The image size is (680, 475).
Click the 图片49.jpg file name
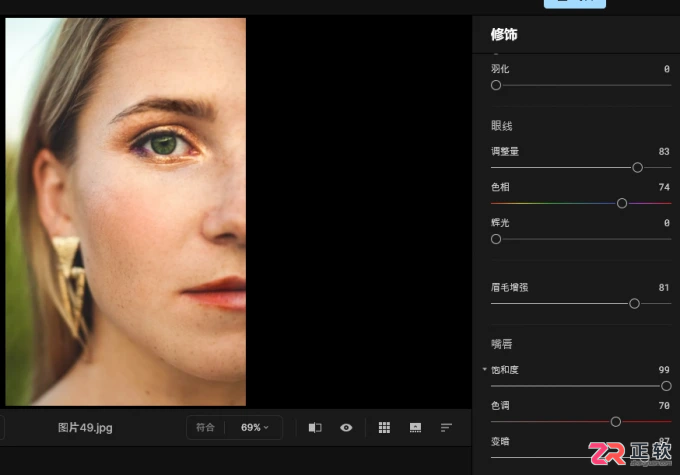click(x=85, y=428)
